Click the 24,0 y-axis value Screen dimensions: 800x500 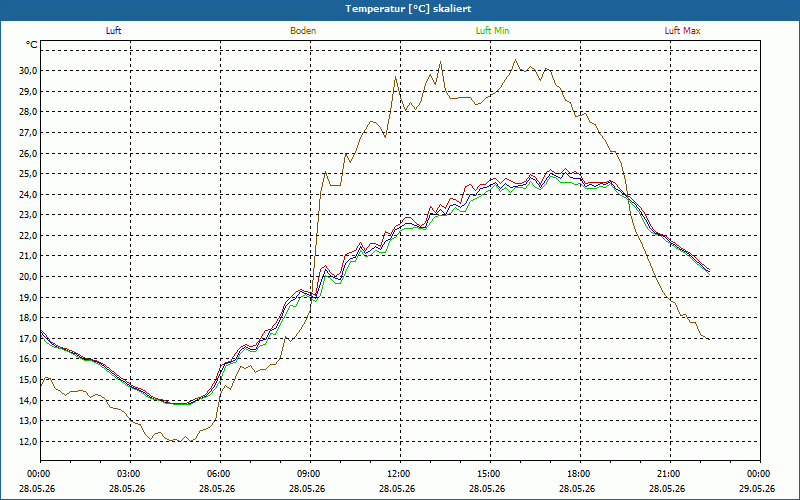tap(29, 194)
